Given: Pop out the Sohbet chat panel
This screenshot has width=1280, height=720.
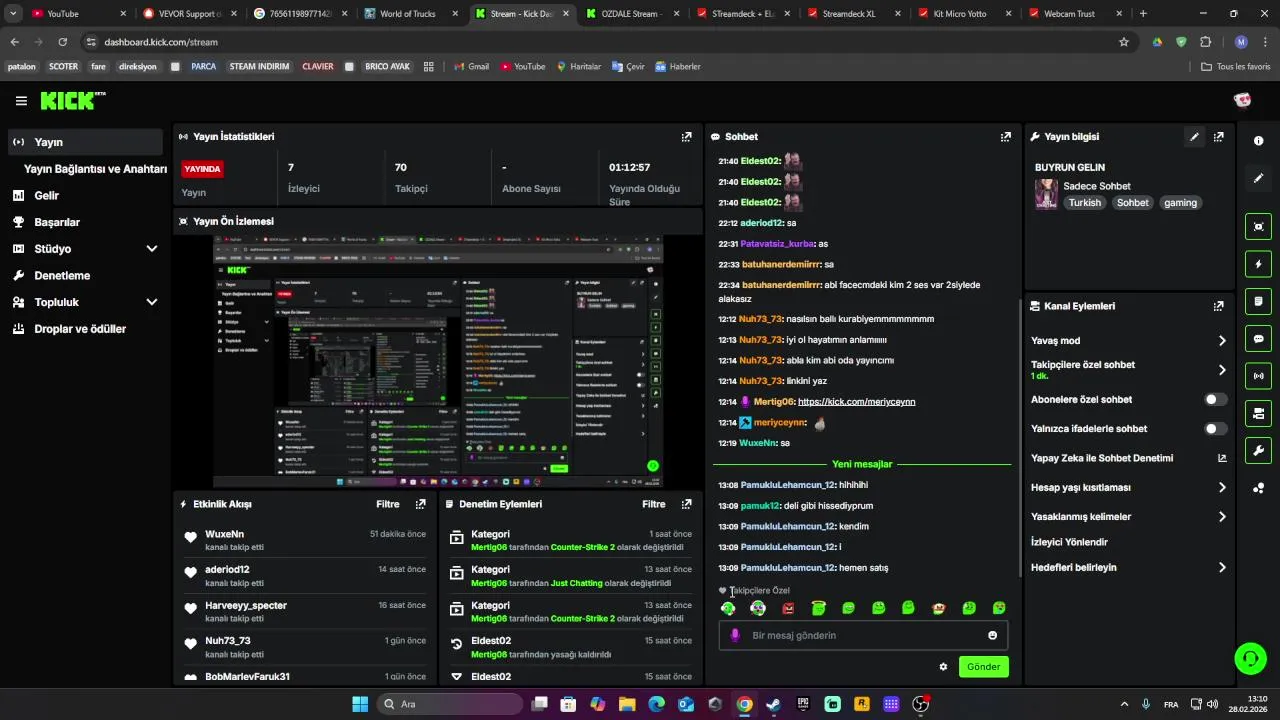Looking at the screenshot, I should 1005,137.
